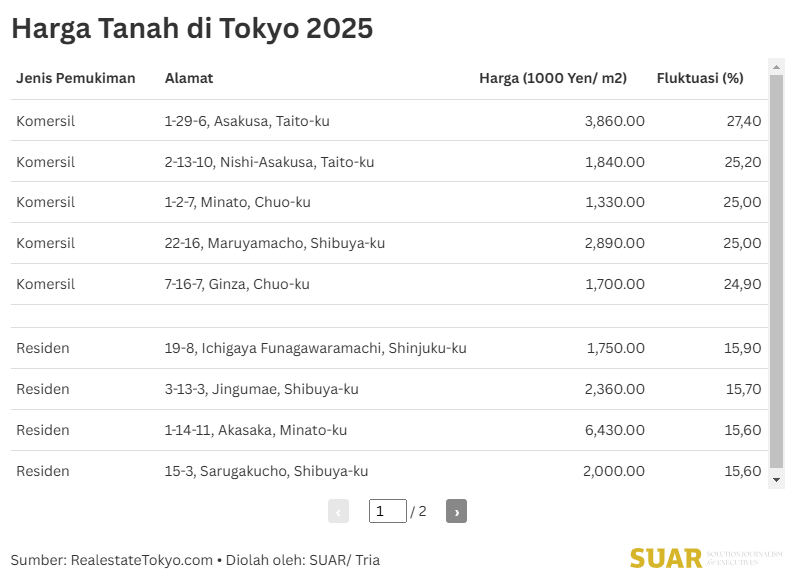This screenshot has height=582, width=795.
Task: Click the scrollbar down arrow
Action: pyautogui.click(x=776, y=480)
